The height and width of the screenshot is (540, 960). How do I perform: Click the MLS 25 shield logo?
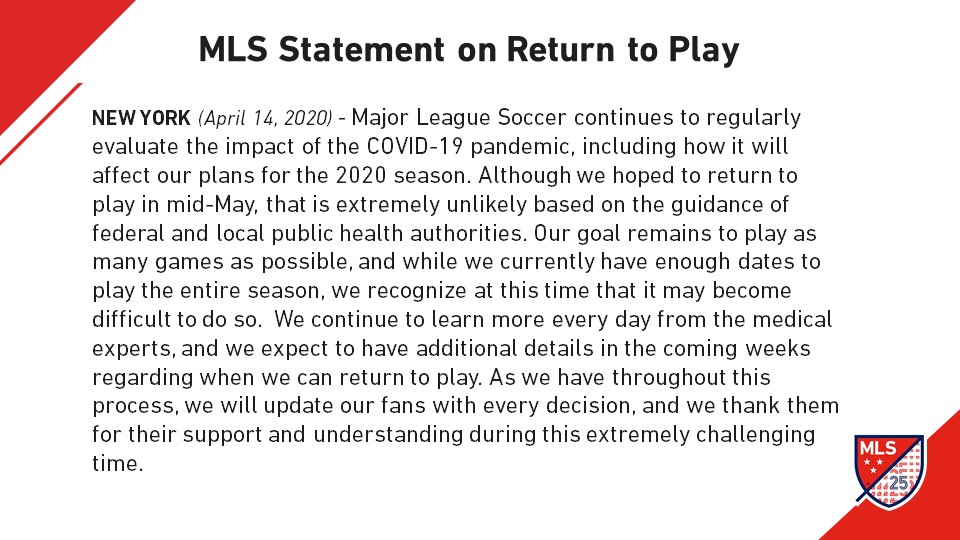890,471
